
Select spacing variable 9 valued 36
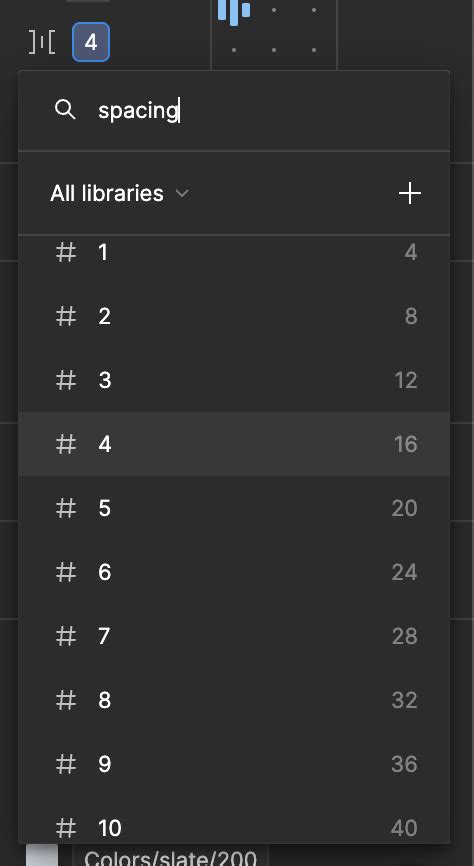(x=234, y=764)
